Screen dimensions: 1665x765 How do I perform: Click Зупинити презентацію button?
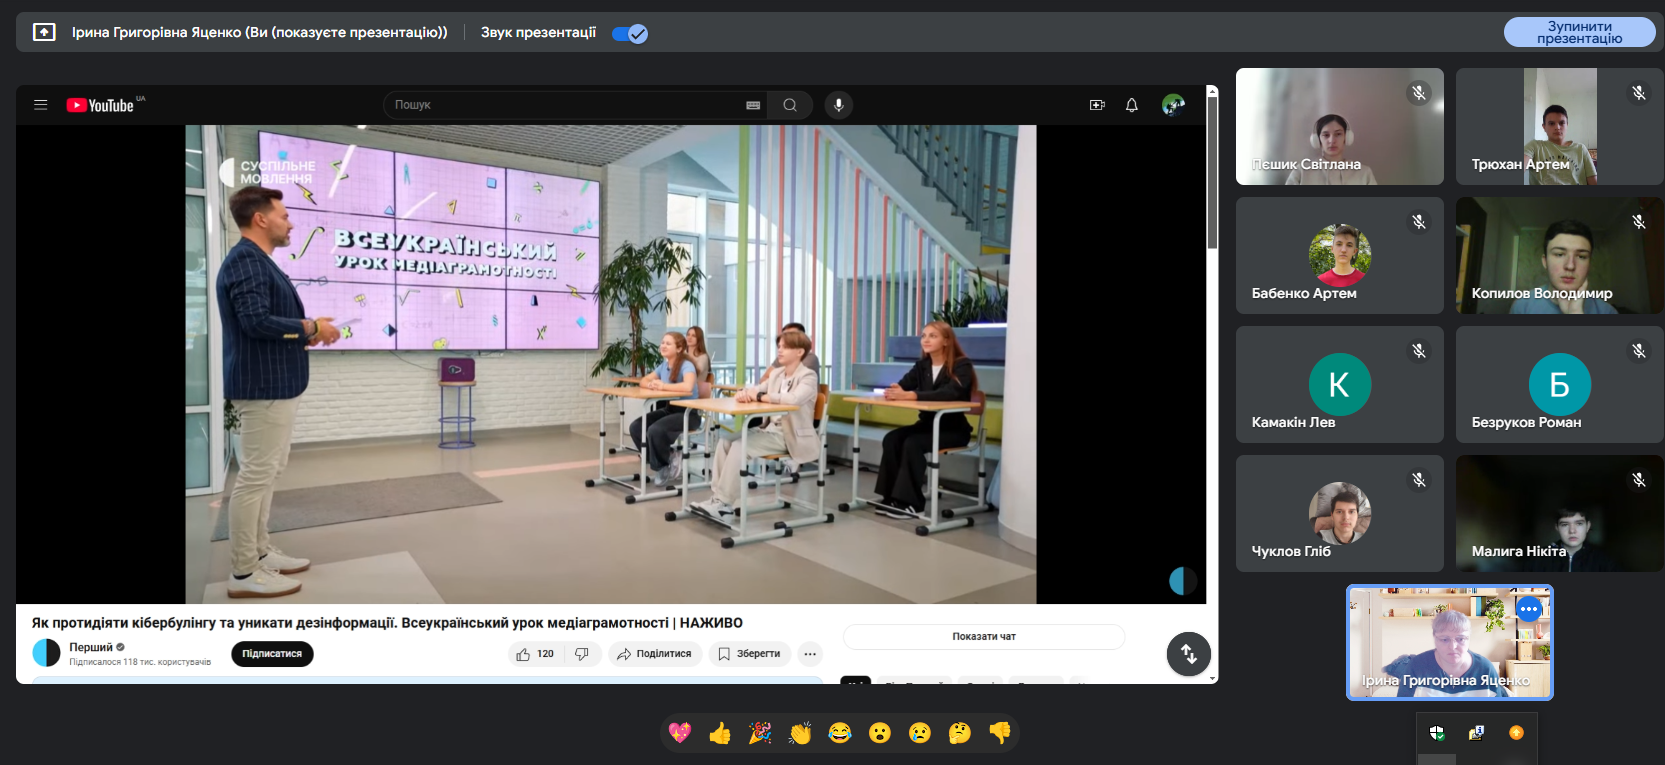1579,32
